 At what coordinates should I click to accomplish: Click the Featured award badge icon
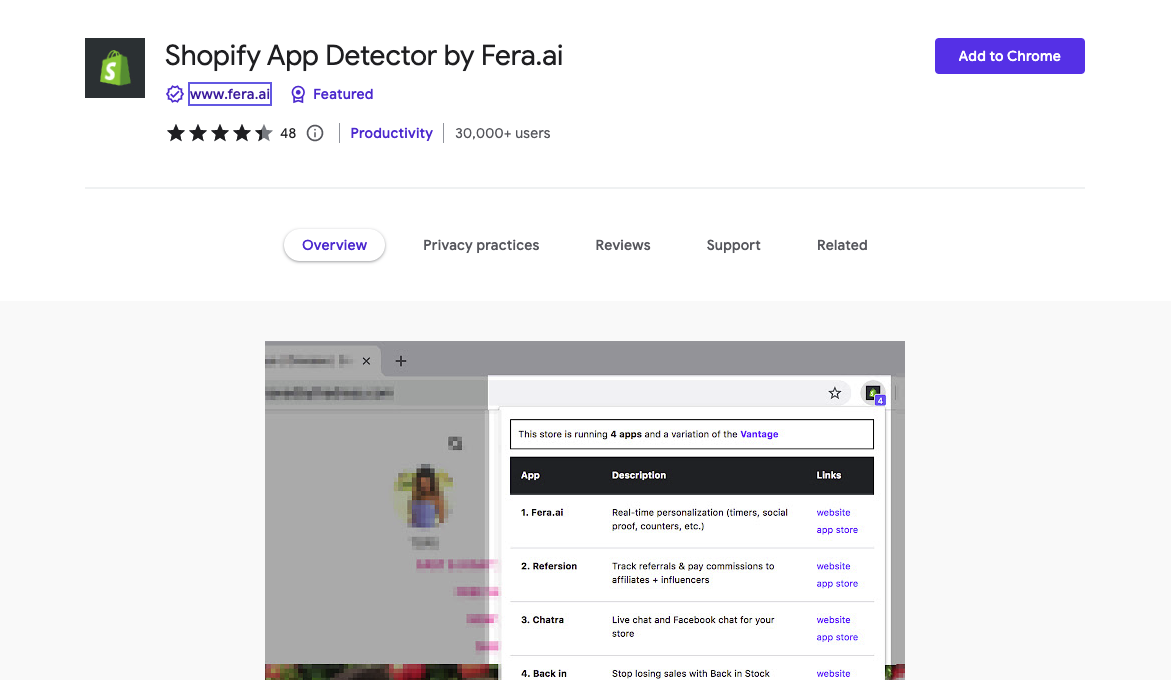click(x=298, y=94)
